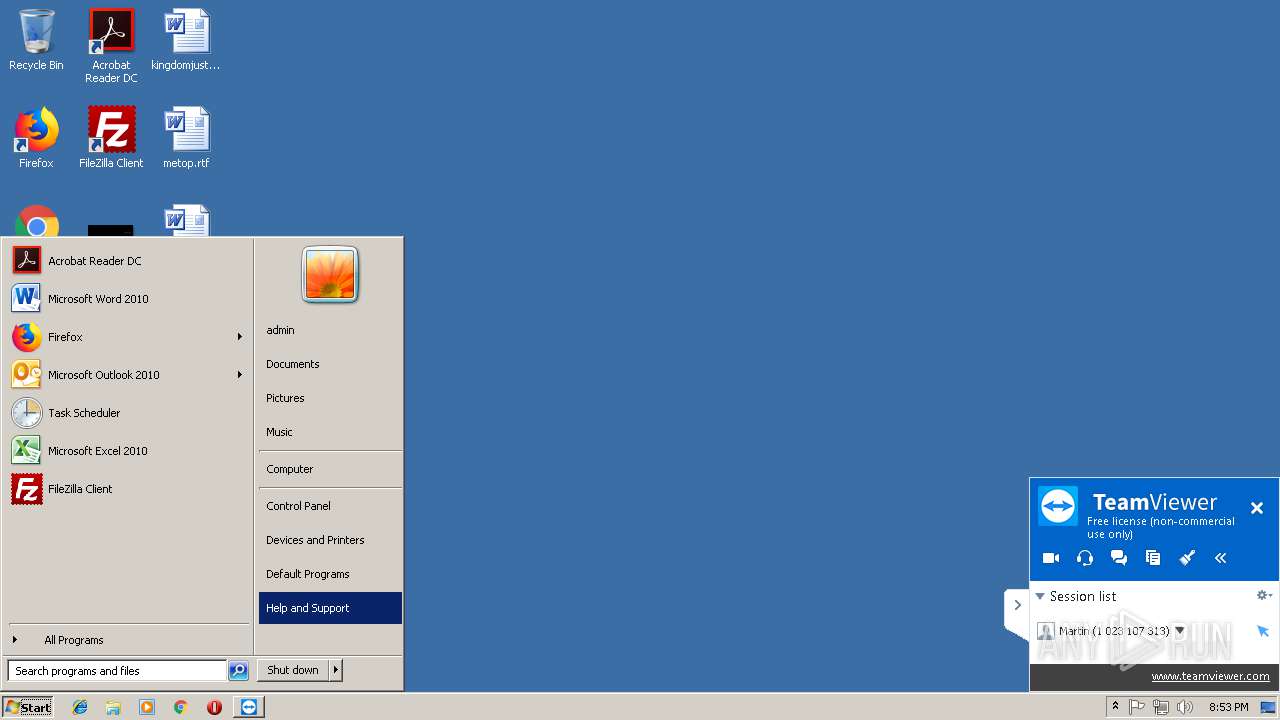Viewport: 1280px width, 720px height.
Task: Expand the Shut down options arrow
Action: (336, 670)
